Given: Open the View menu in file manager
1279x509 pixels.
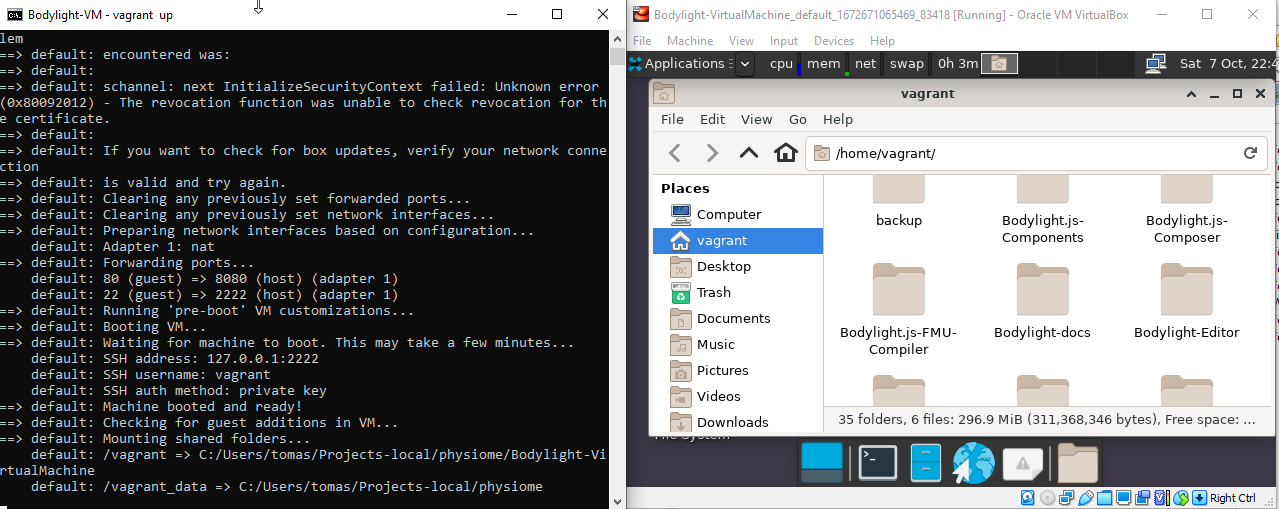Looking at the screenshot, I should point(756,119).
